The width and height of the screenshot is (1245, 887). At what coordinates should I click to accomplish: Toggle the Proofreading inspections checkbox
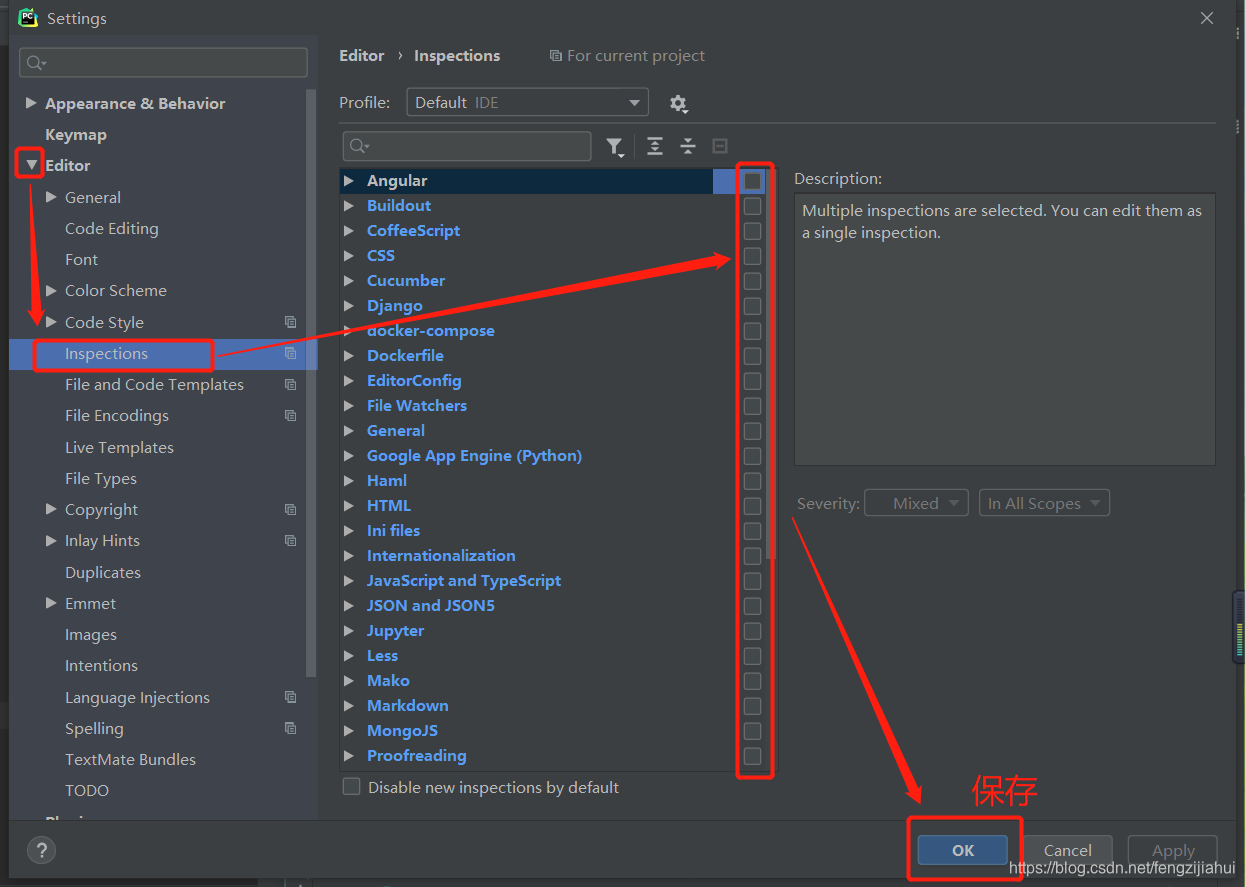(x=753, y=756)
